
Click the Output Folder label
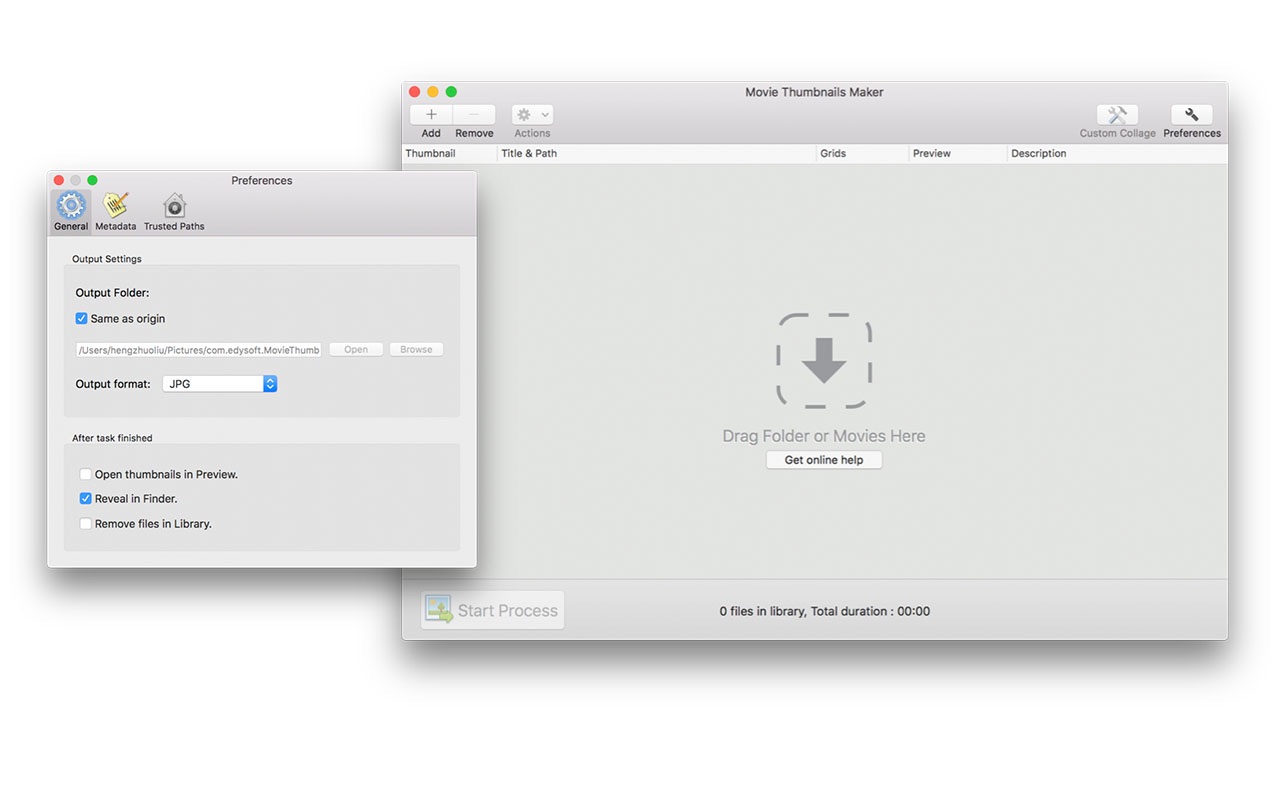click(x=112, y=293)
